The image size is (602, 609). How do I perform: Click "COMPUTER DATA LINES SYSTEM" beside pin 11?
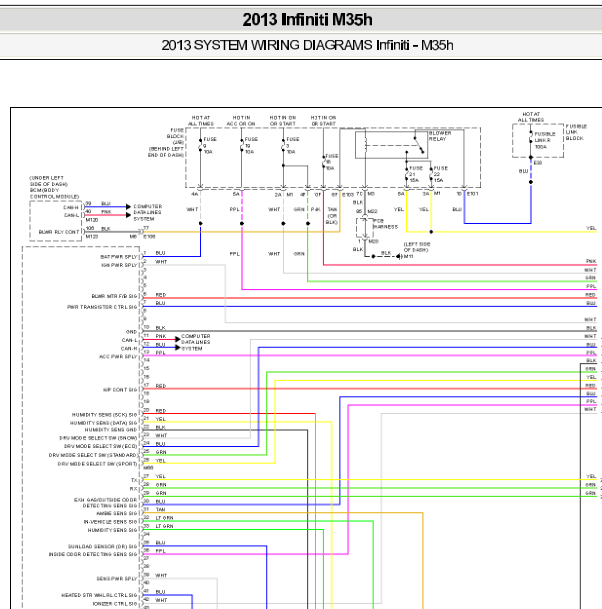point(195,342)
